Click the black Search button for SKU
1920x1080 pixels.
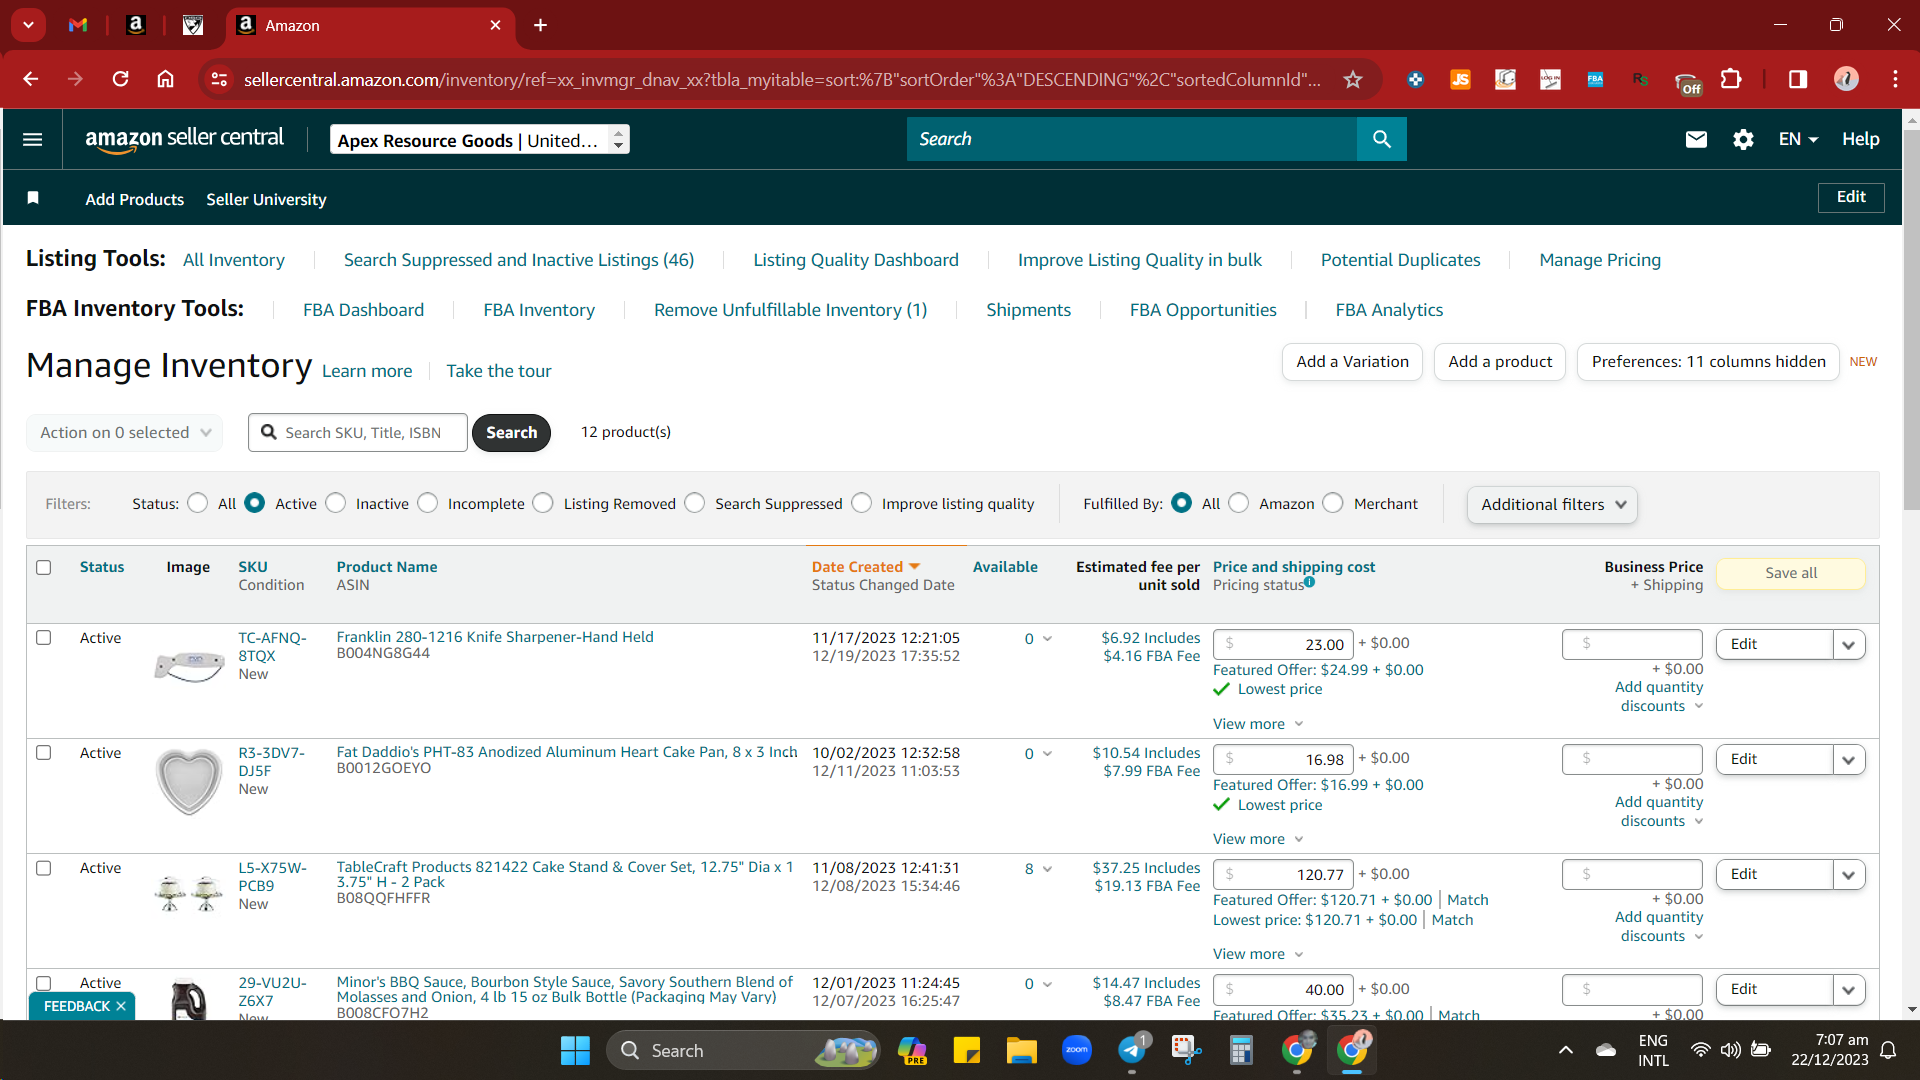pos(511,432)
